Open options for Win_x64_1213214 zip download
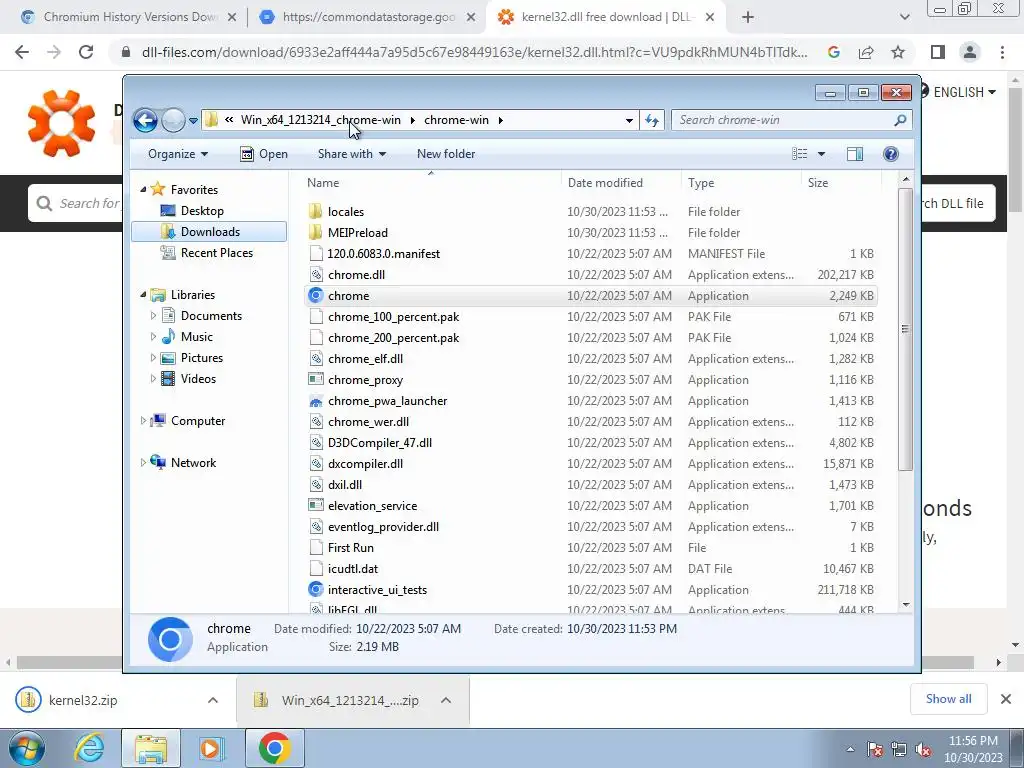The width and height of the screenshot is (1024, 768). [446, 700]
